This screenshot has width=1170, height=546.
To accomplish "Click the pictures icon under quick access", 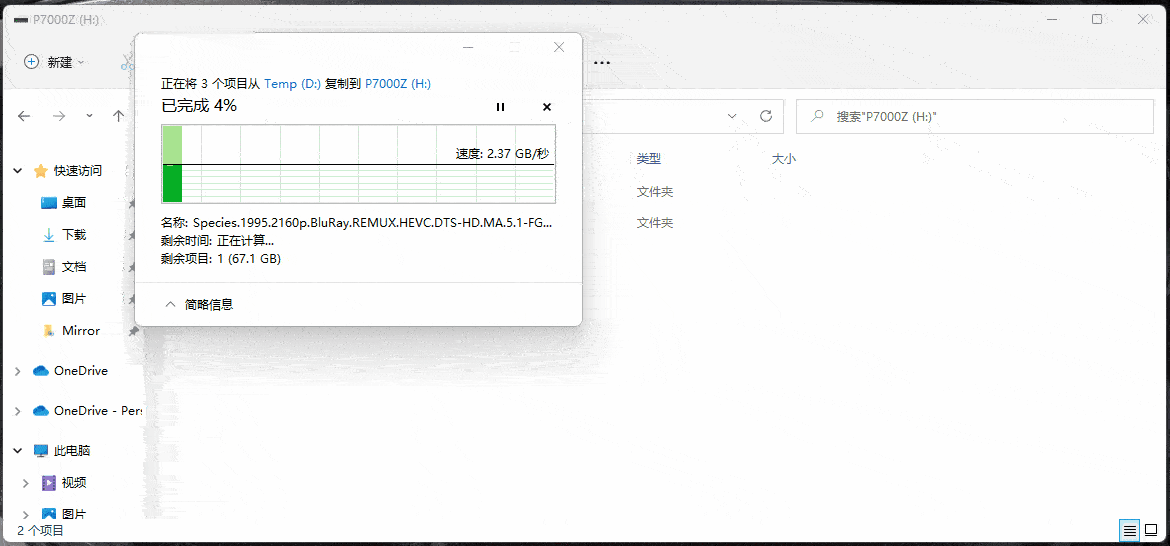I will point(49,298).
